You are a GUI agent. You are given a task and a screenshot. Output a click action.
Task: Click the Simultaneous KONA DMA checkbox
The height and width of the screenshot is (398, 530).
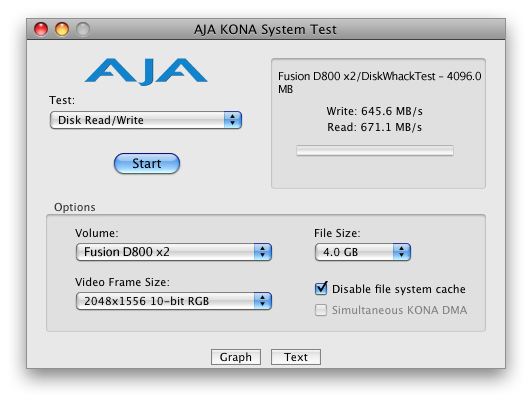click(321, 310)
